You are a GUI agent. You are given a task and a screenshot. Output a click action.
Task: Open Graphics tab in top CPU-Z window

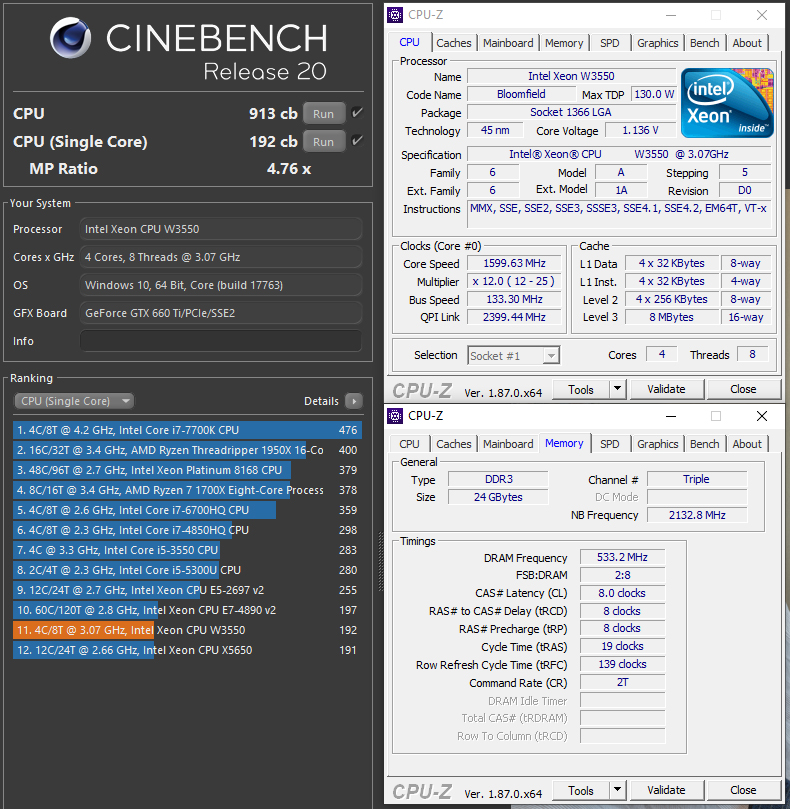pyautogui.click(x=657, y=43)
